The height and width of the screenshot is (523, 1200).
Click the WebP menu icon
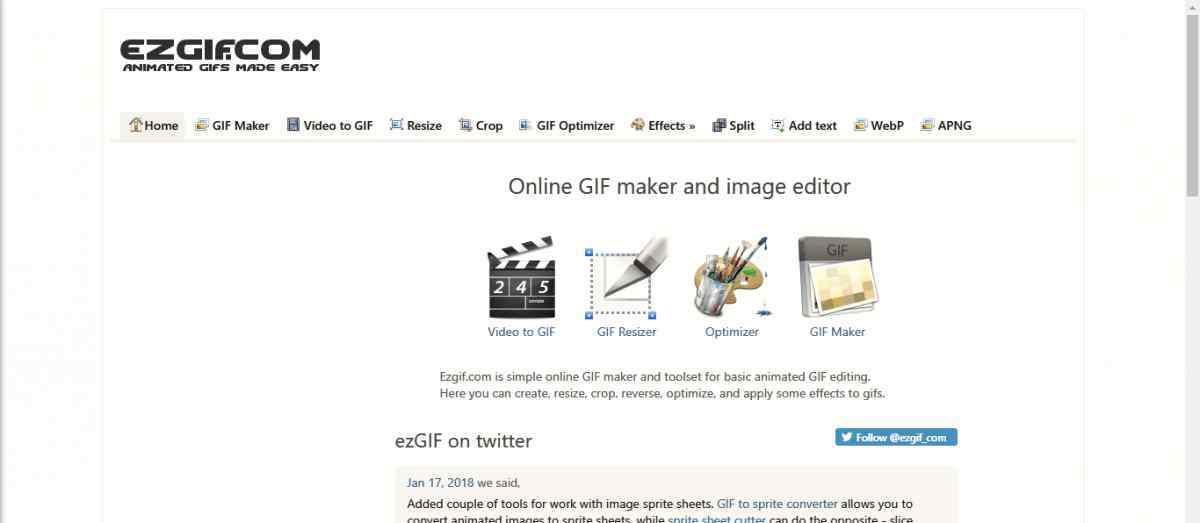pyautogui.click(x=860, y=125)
